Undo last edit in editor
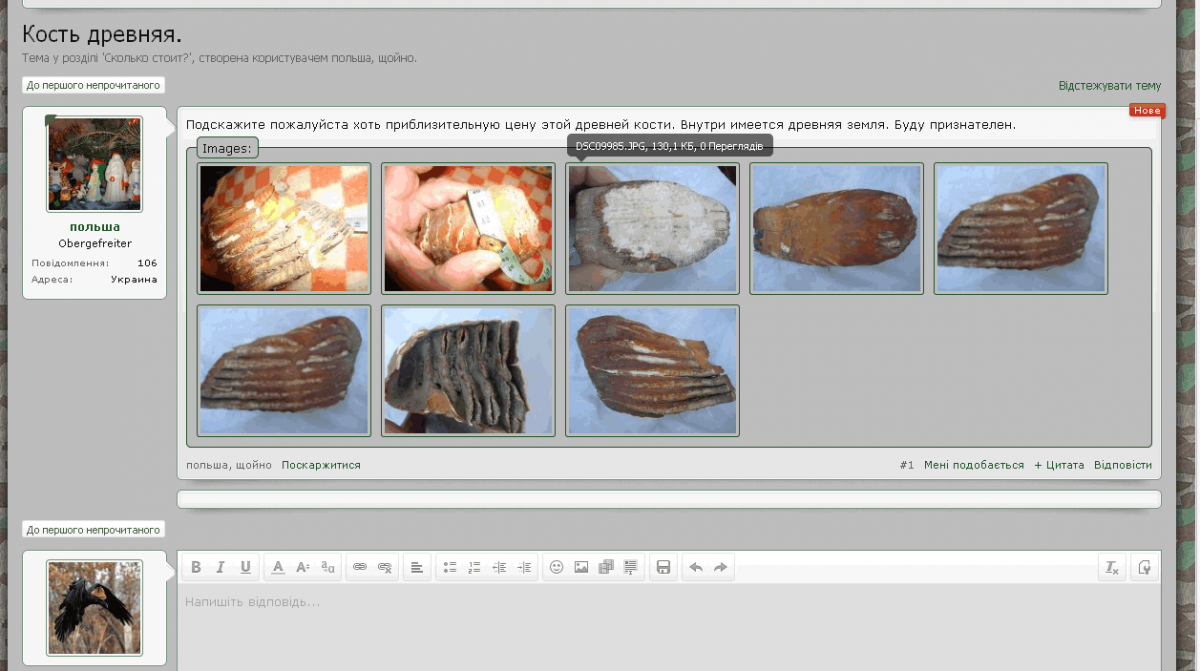Image resolution: width=1200 pixels, height=671 pixels. [696, 567]
